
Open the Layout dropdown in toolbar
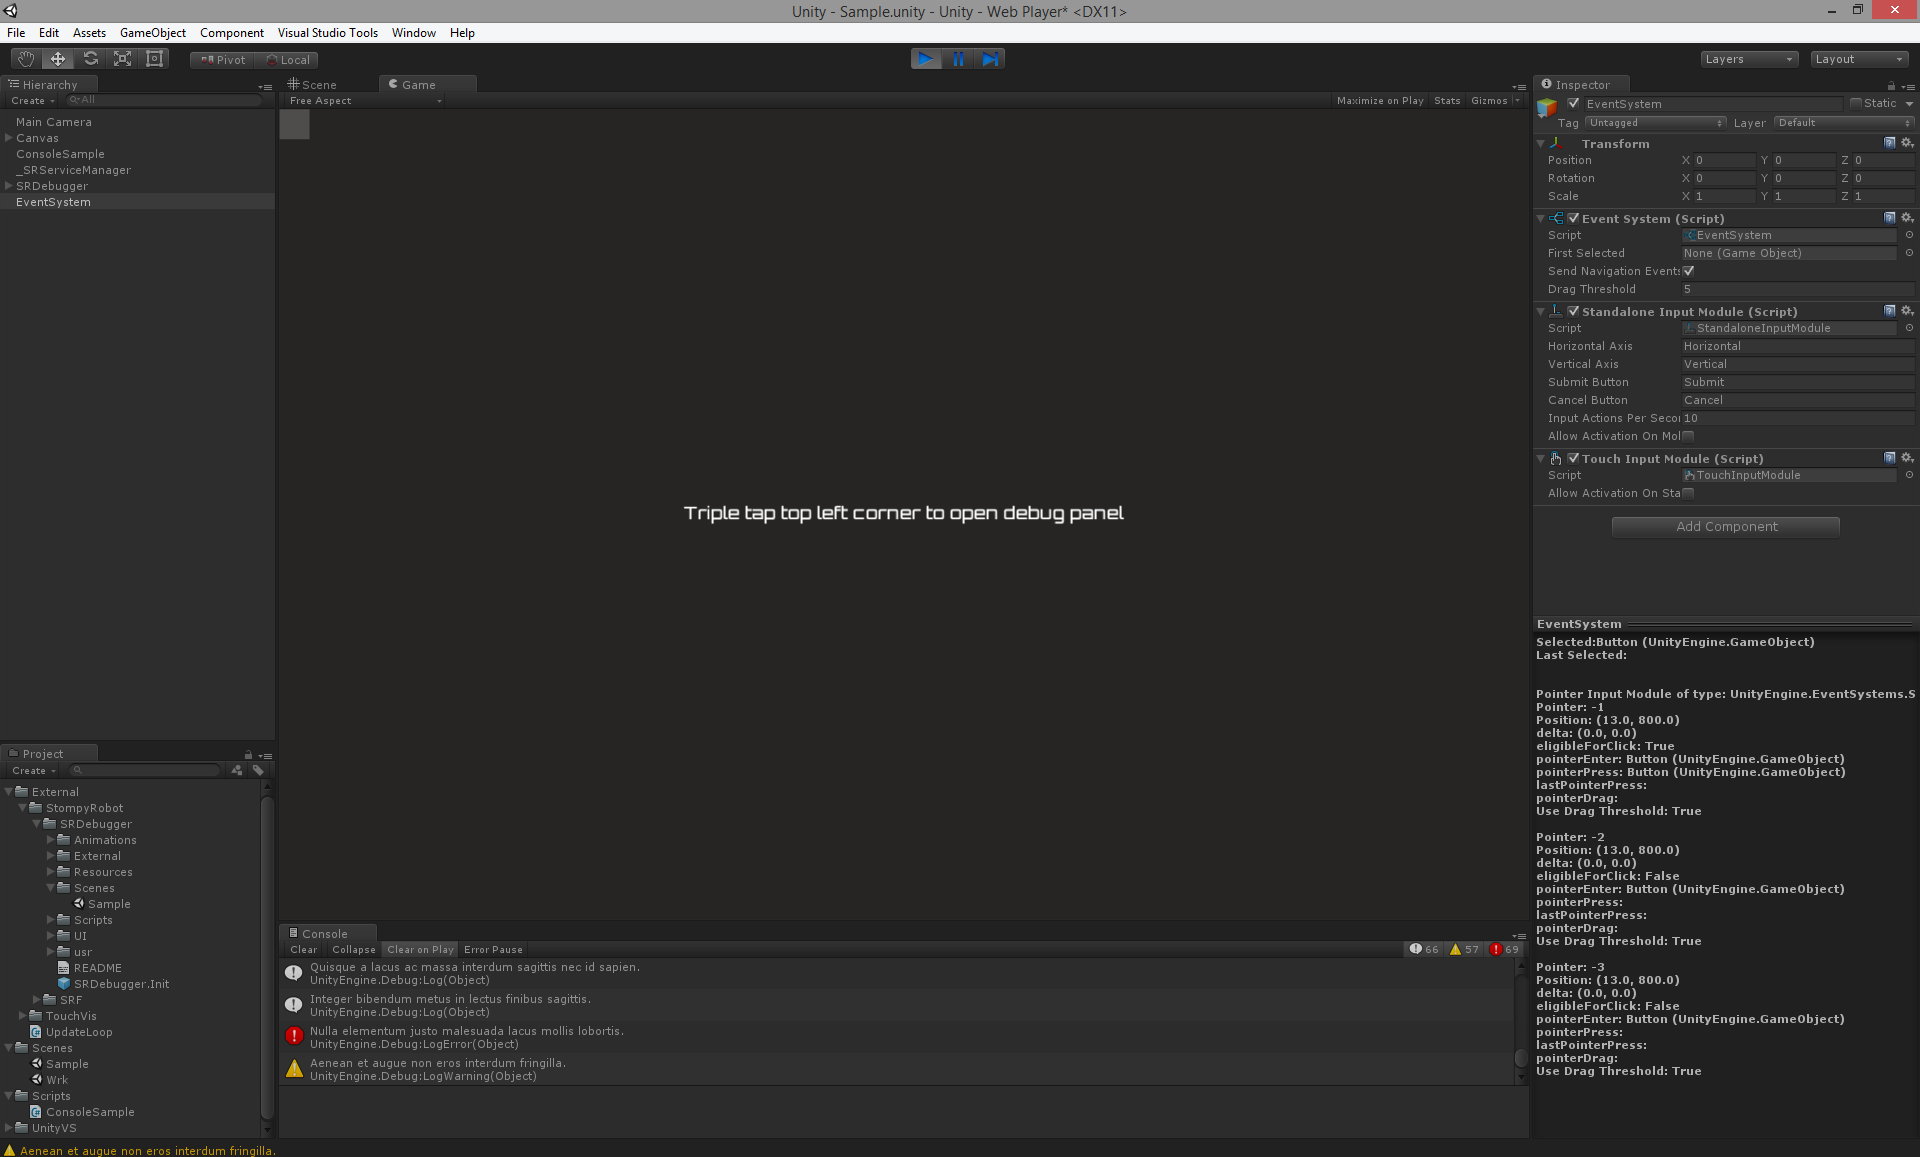1860,59
